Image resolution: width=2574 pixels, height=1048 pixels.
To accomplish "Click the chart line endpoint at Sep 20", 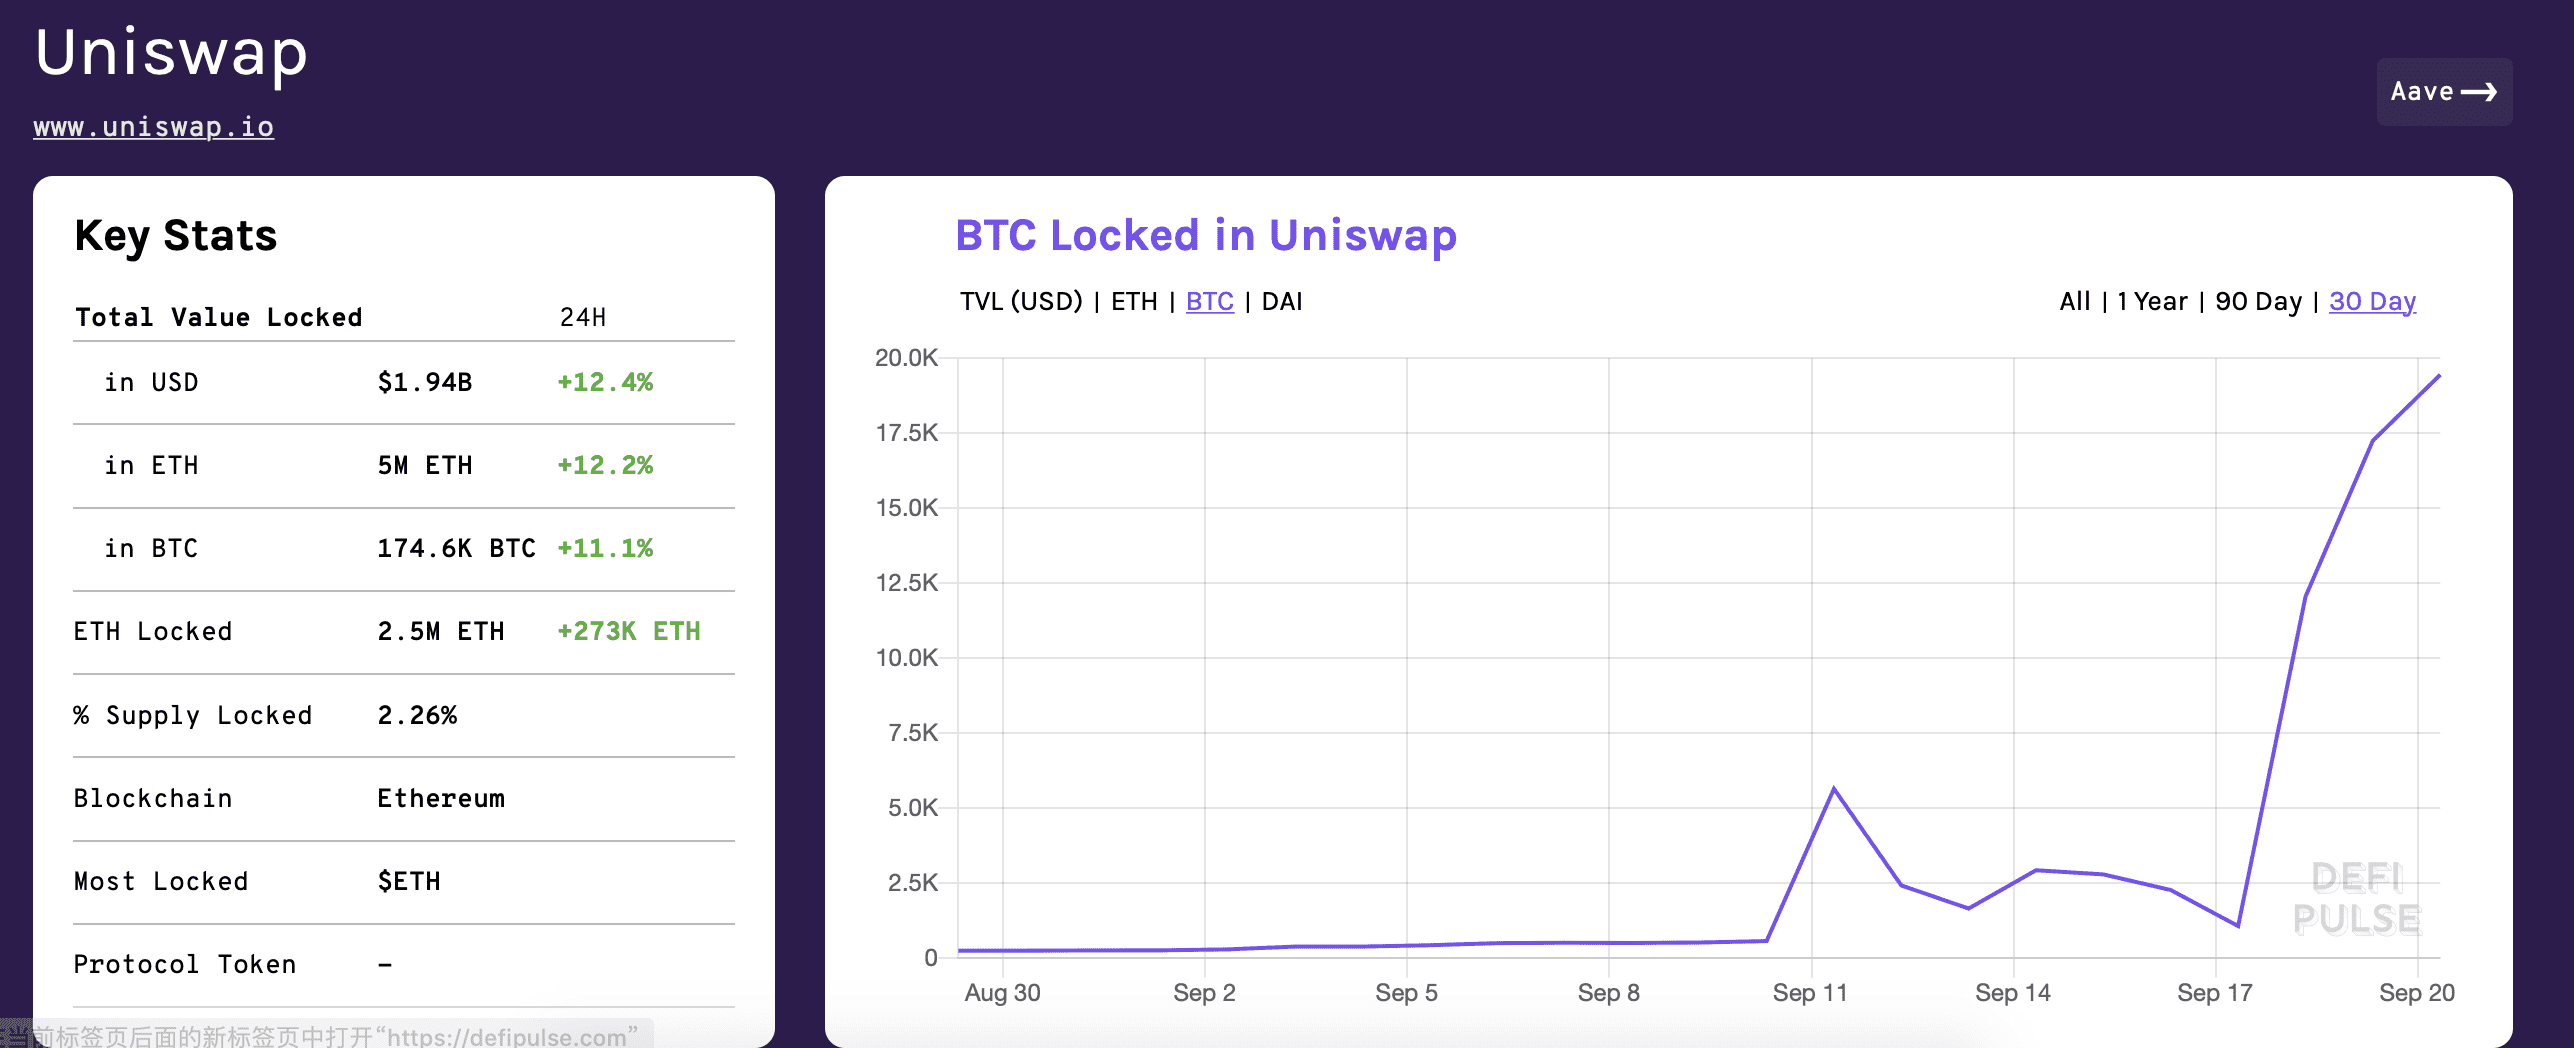I will pos(2439,376).
